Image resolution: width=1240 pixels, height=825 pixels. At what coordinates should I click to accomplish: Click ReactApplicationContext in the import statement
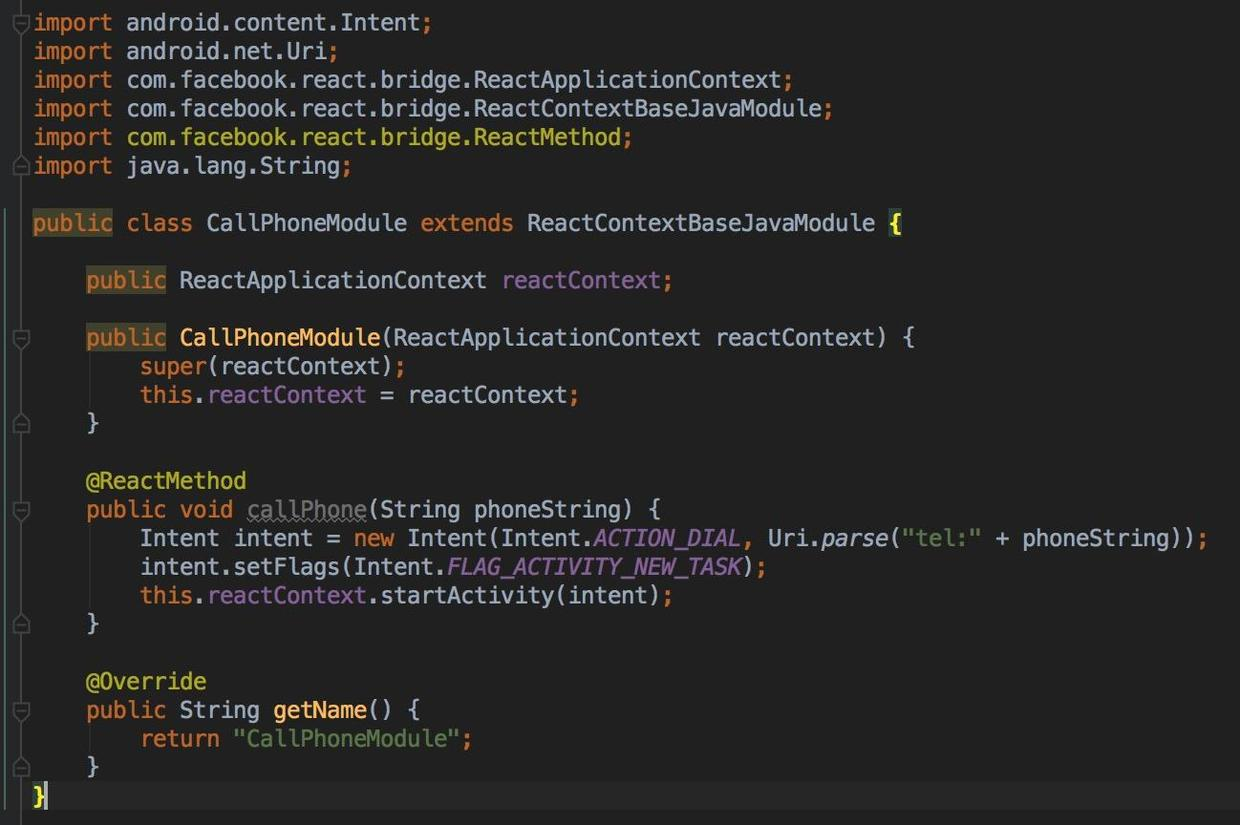(627, 80)
